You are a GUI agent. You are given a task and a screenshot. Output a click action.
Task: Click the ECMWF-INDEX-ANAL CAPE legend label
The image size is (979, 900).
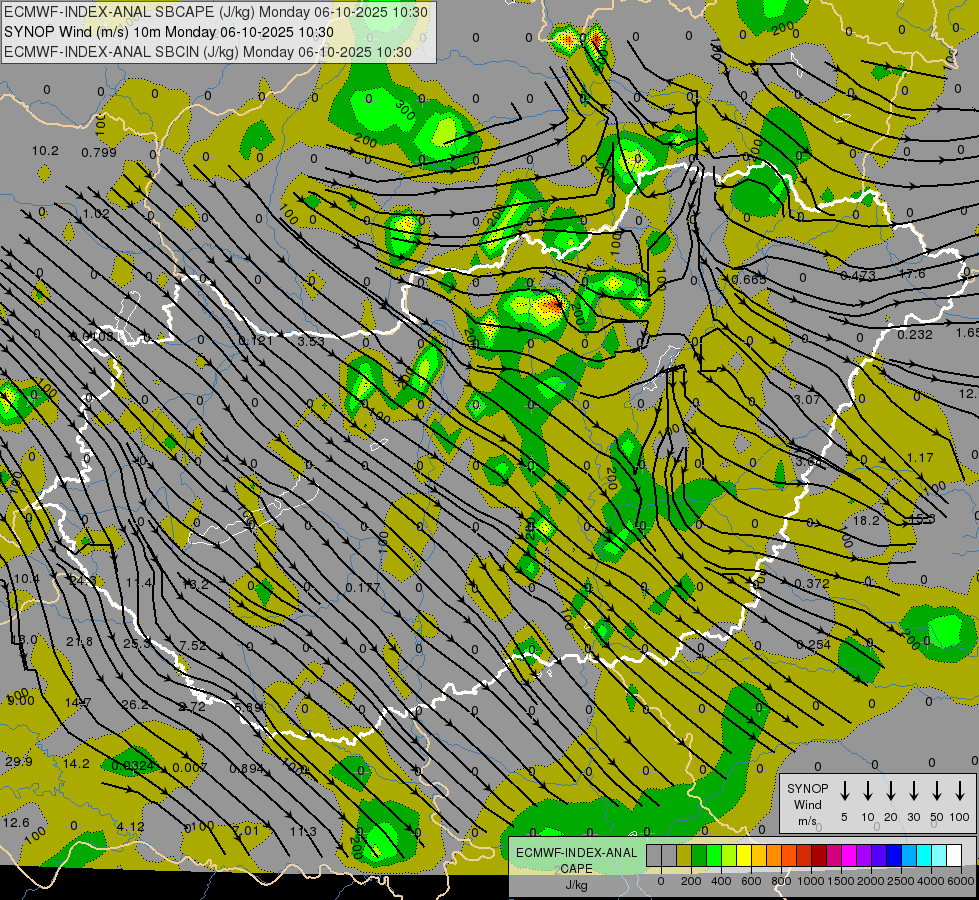pos(575,860)
